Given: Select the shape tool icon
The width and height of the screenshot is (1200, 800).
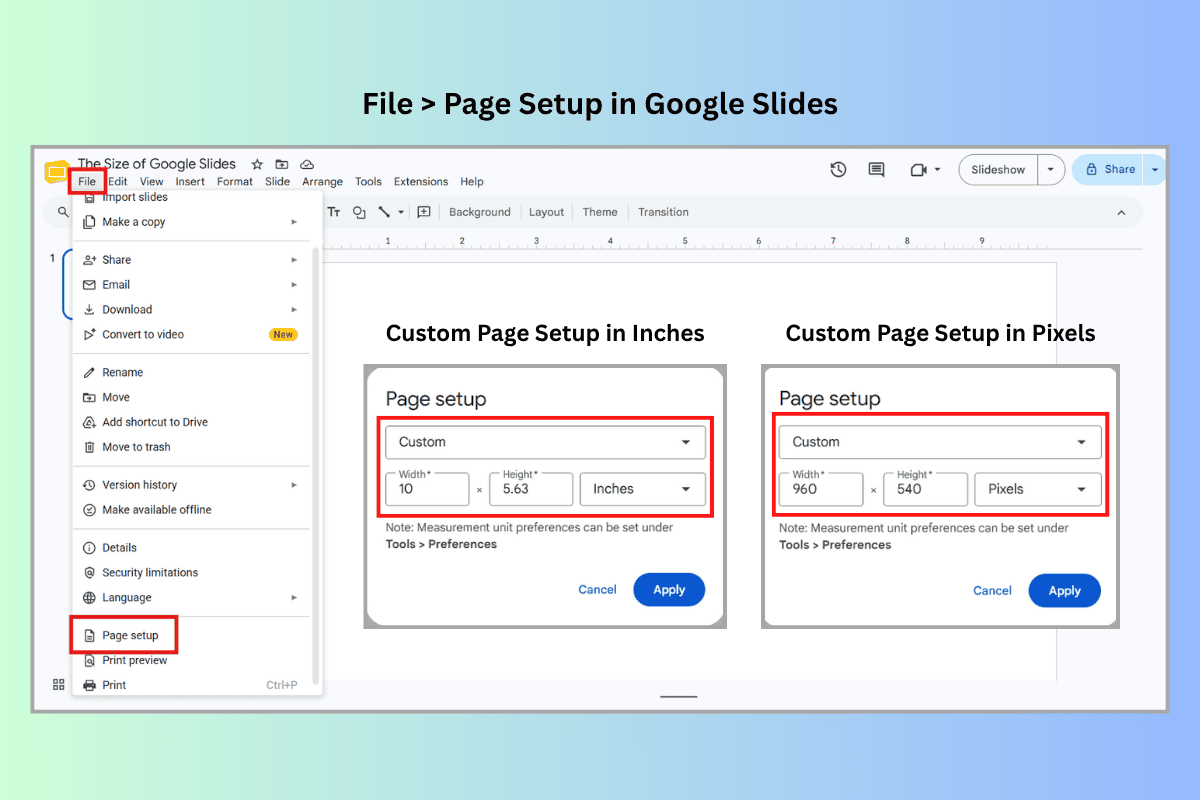Looking at the screenshot, I should [359, 212].
